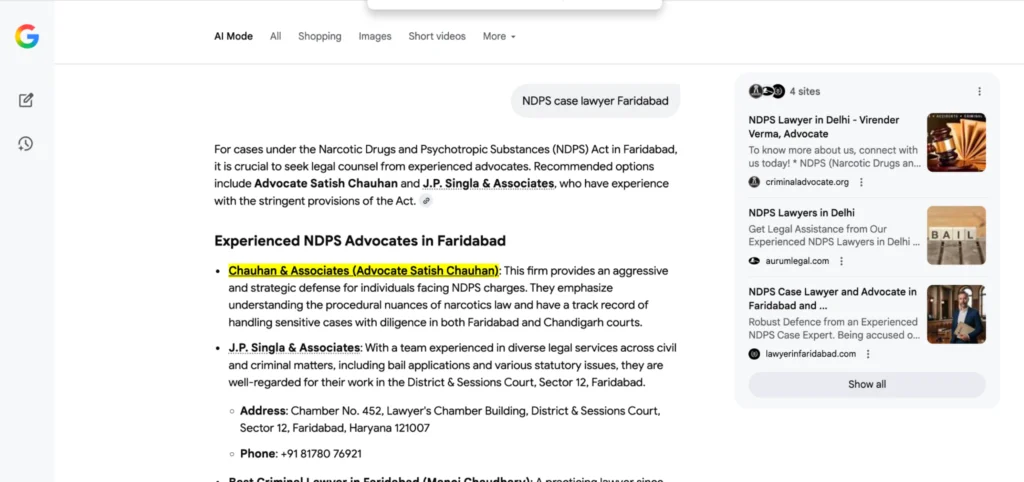Open AI Mode history clock icon
Screen dimensions: 1024x482
[x=25, y=144]
